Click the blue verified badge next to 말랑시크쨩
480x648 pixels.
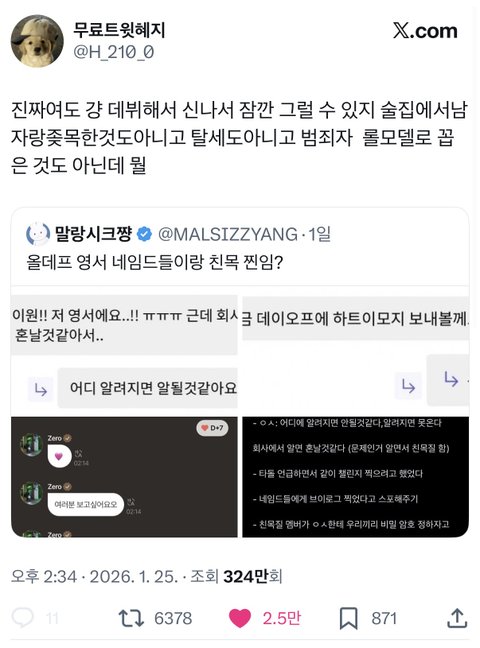click(144, 234)
